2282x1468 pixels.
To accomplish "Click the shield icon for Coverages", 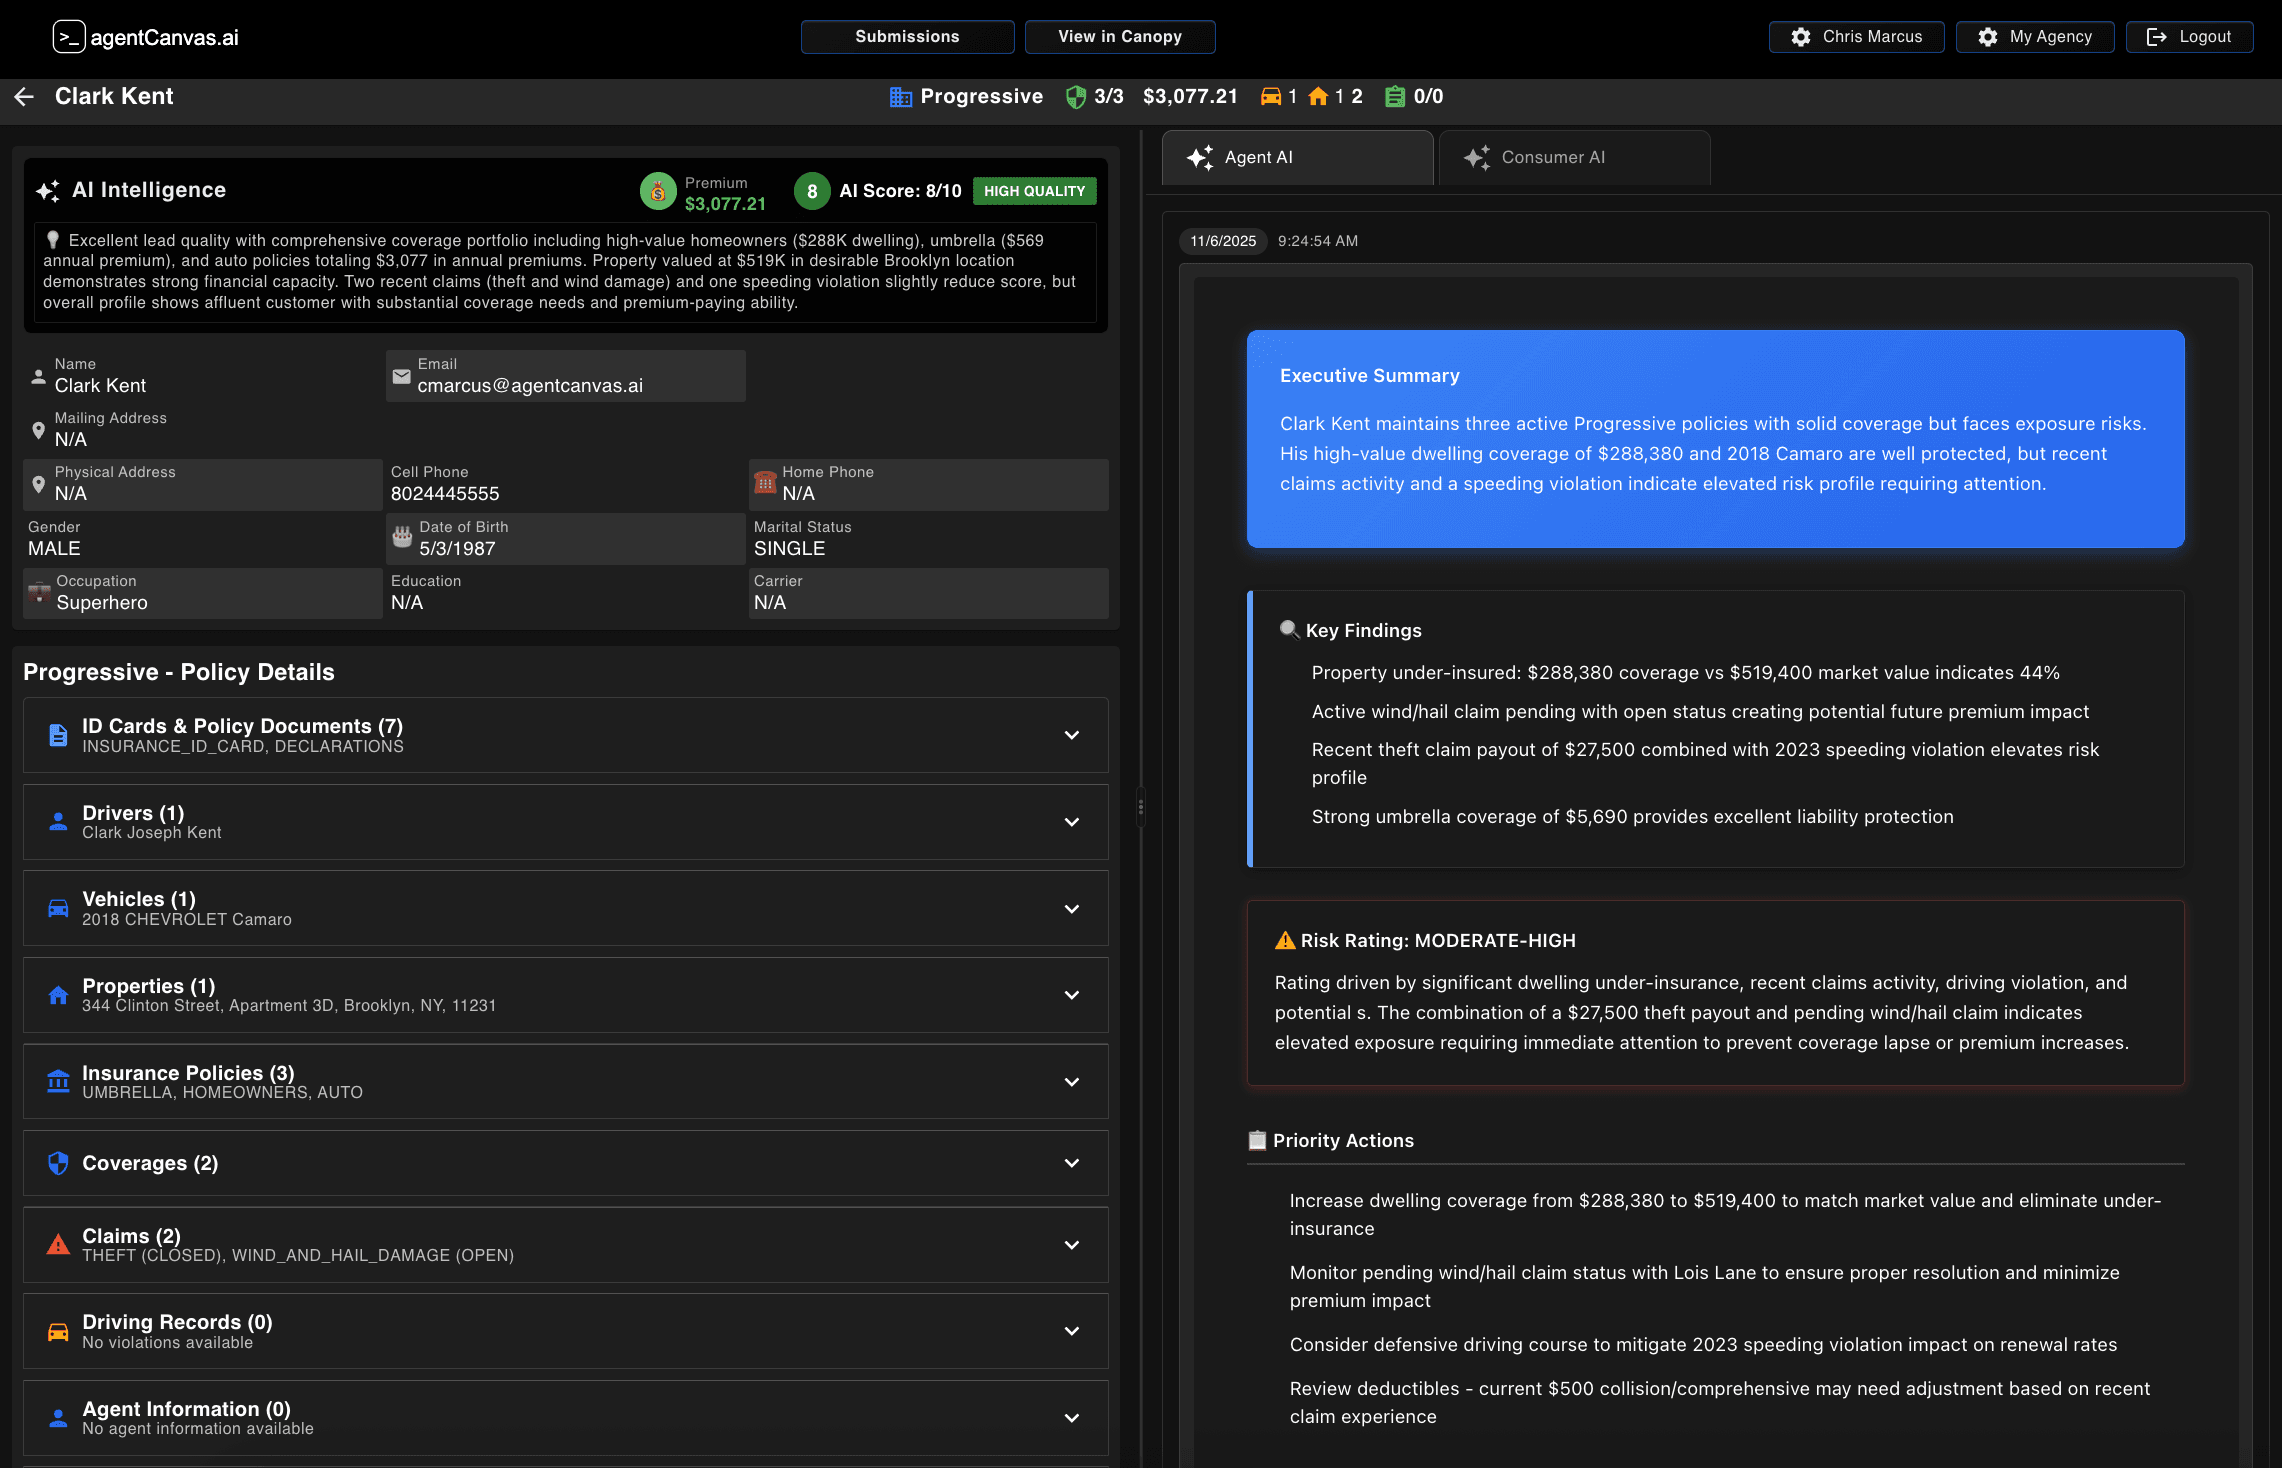I will tap(58, 1163).
